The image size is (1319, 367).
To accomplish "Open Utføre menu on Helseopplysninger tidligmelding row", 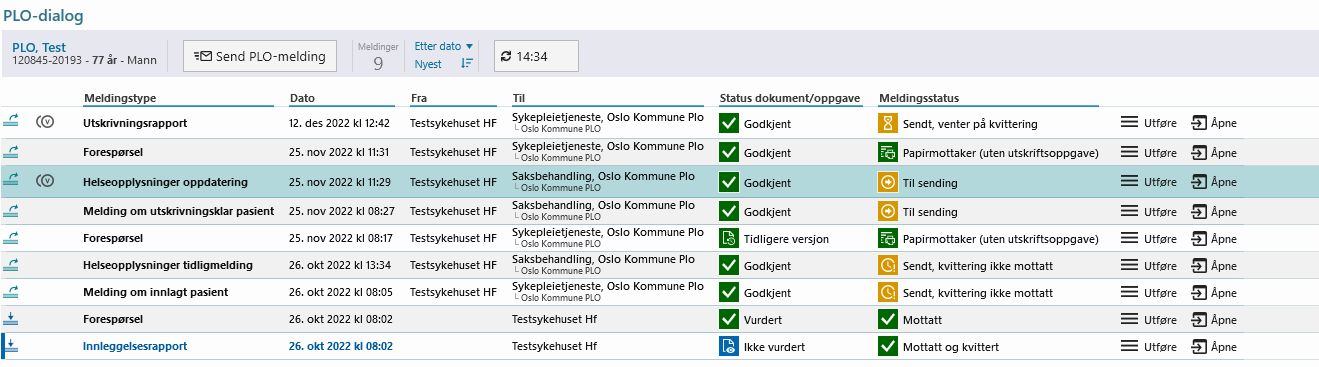I will click(1148, 265).
